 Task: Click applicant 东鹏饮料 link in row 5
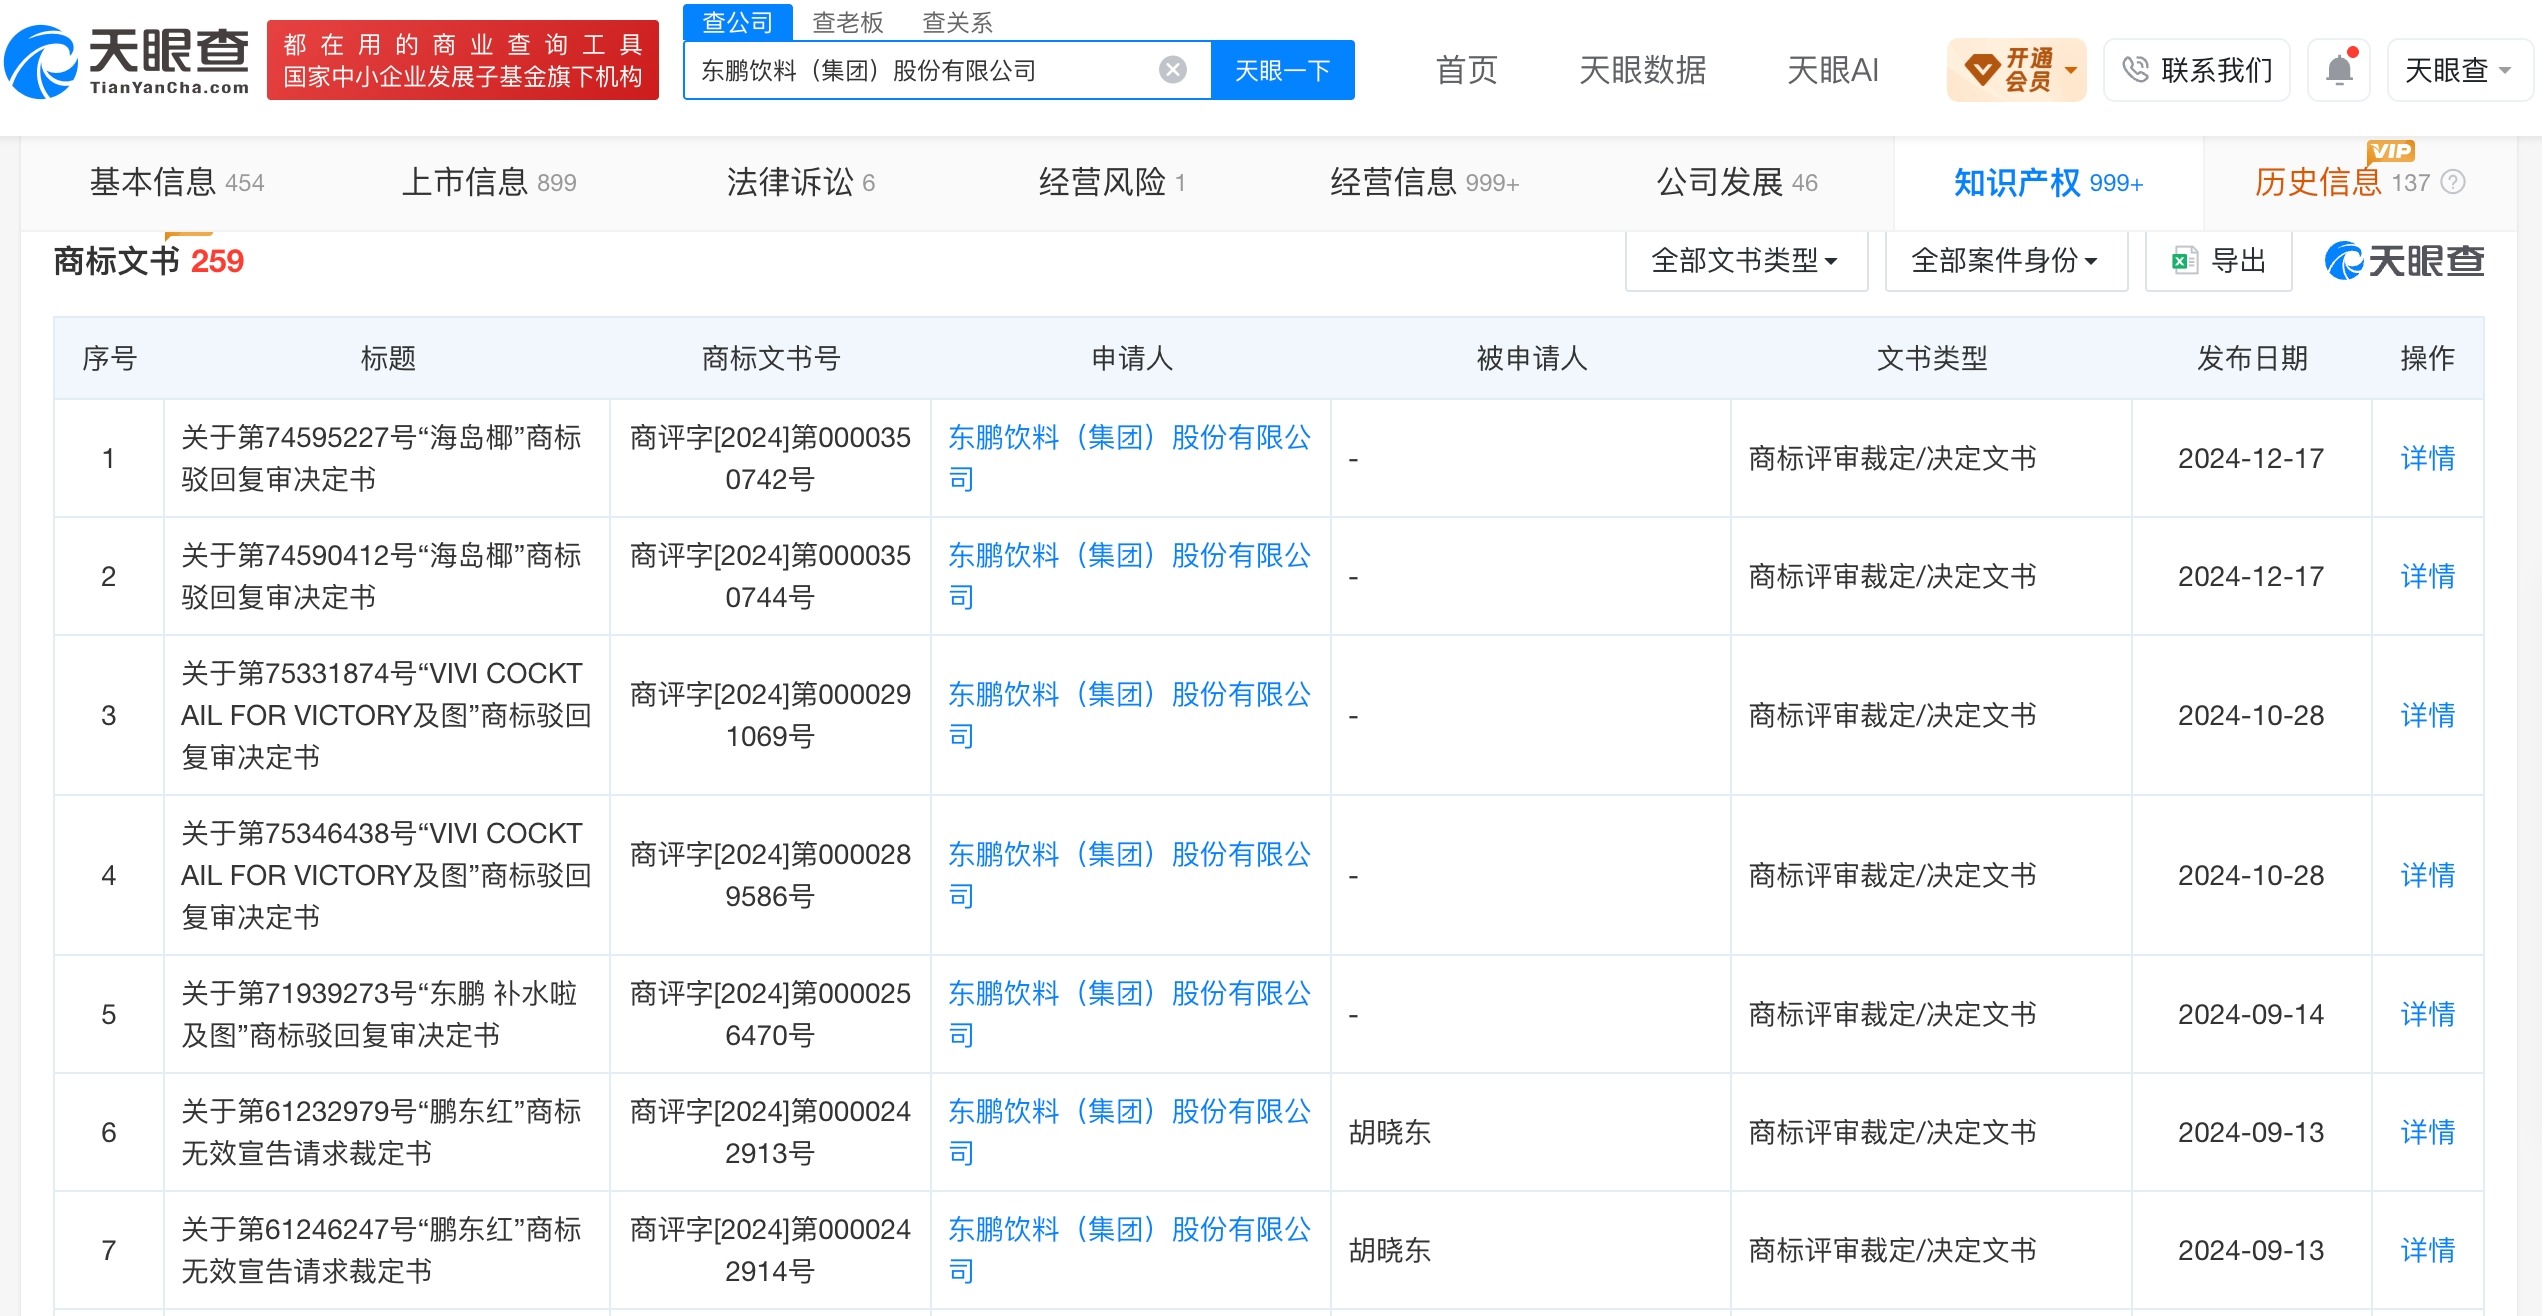tap(1129, 1014)
